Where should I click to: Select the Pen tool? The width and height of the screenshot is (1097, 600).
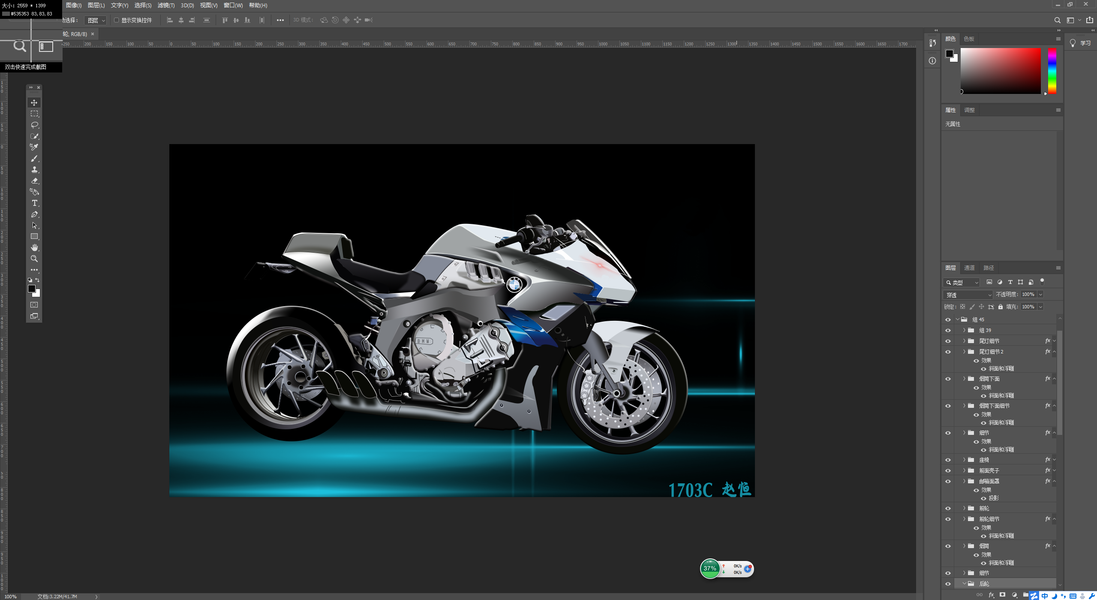tap(34, 214)
